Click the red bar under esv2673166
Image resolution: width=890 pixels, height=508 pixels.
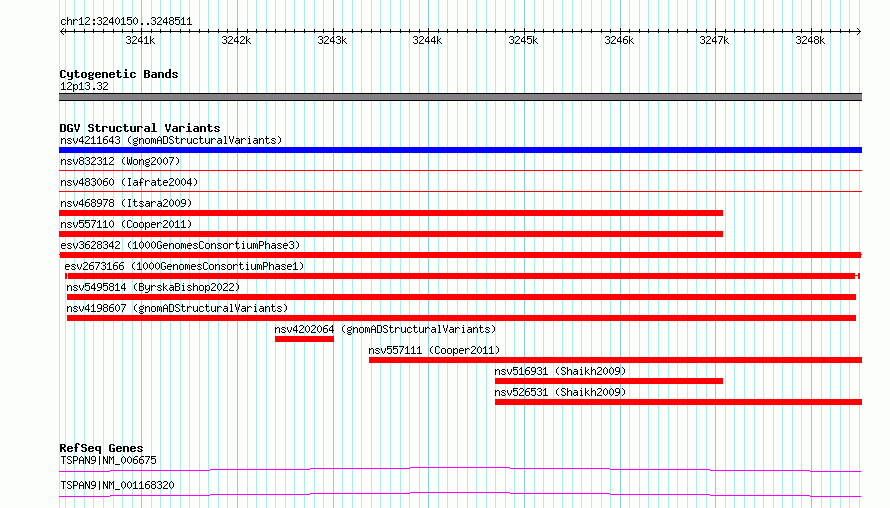[x=462, y=276]
